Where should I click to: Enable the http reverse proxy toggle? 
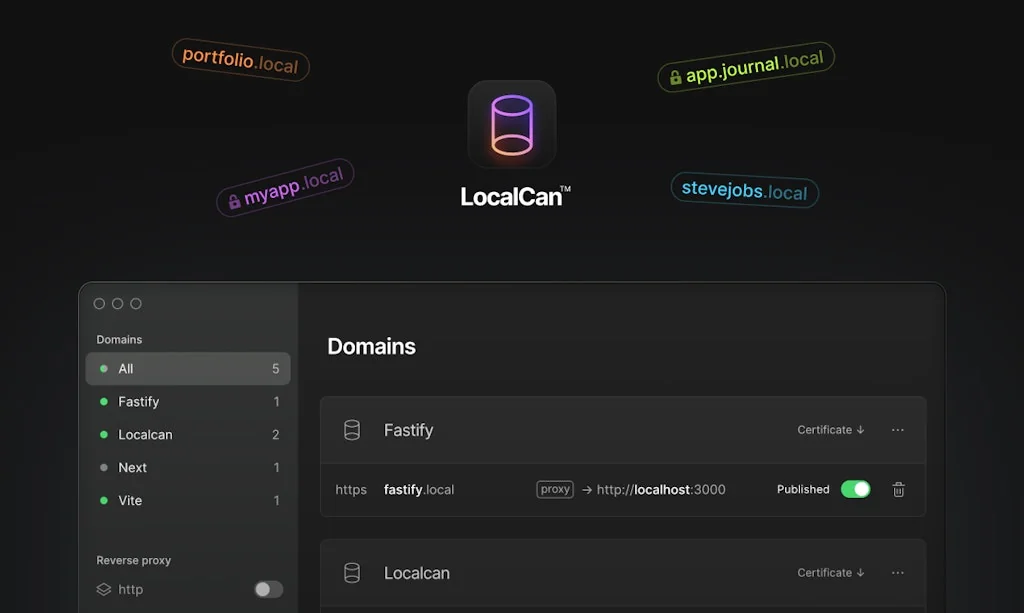click(x=267, y=590)
